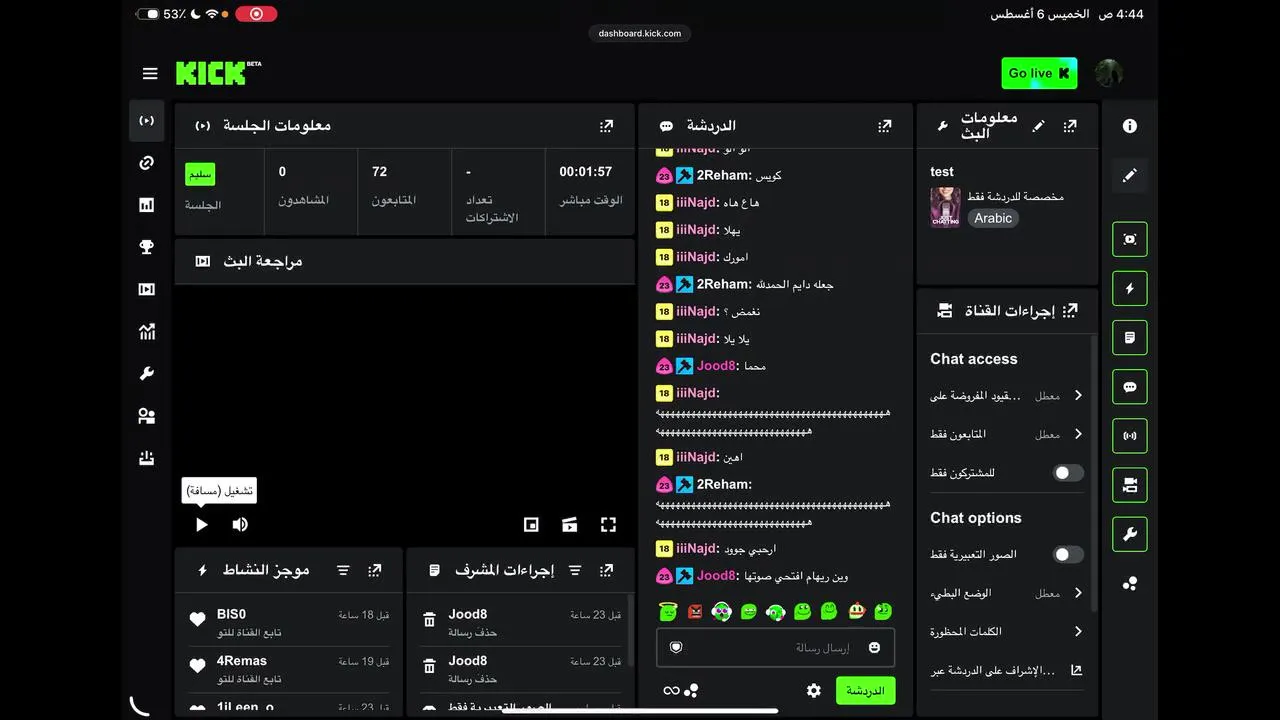Click the shield icon in the message box
1280x720 pixels.
click(676, 648)
